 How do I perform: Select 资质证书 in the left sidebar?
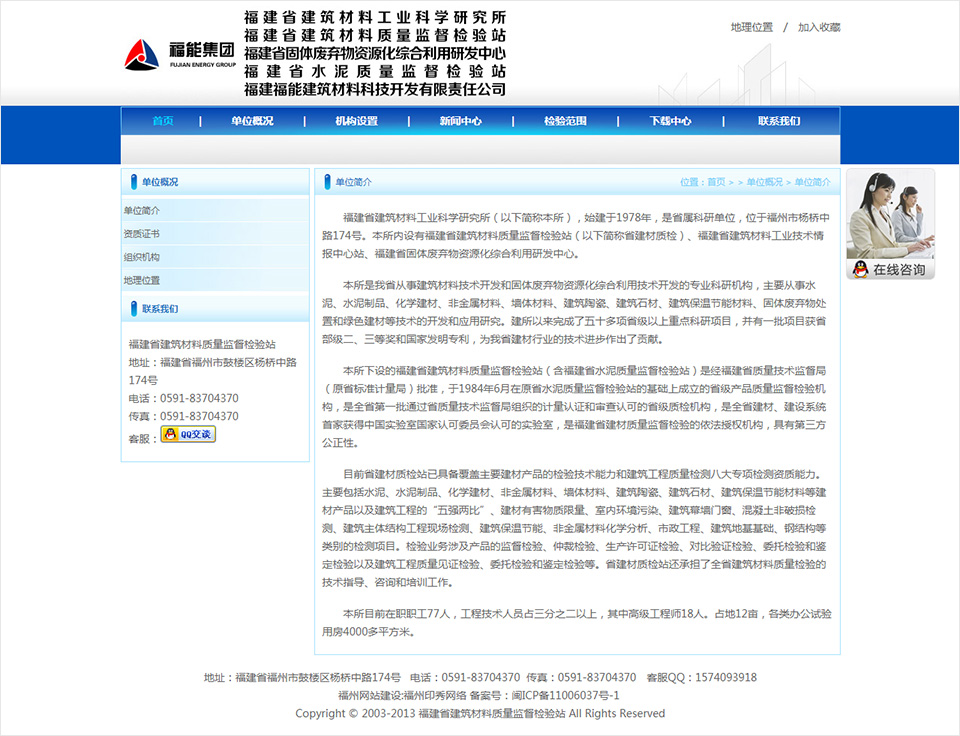pos(141,233)
